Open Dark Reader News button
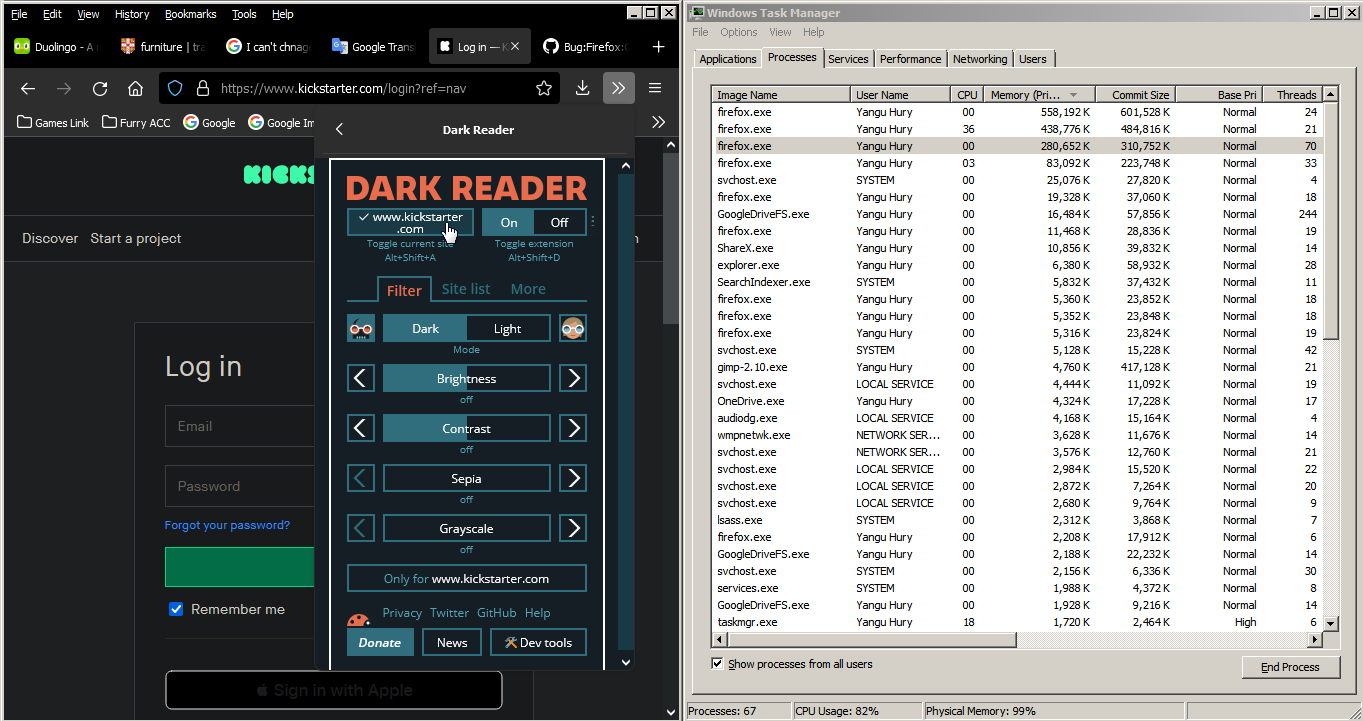1363x721 pixels. point(452,642)
